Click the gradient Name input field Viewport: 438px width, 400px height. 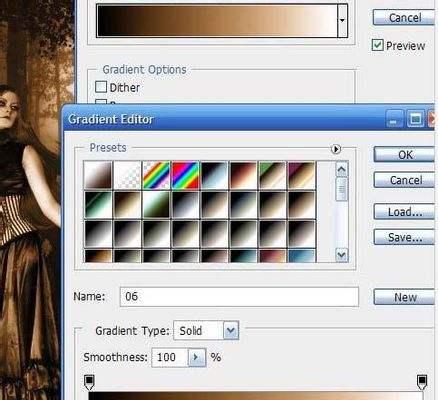[x=239, y=296]
